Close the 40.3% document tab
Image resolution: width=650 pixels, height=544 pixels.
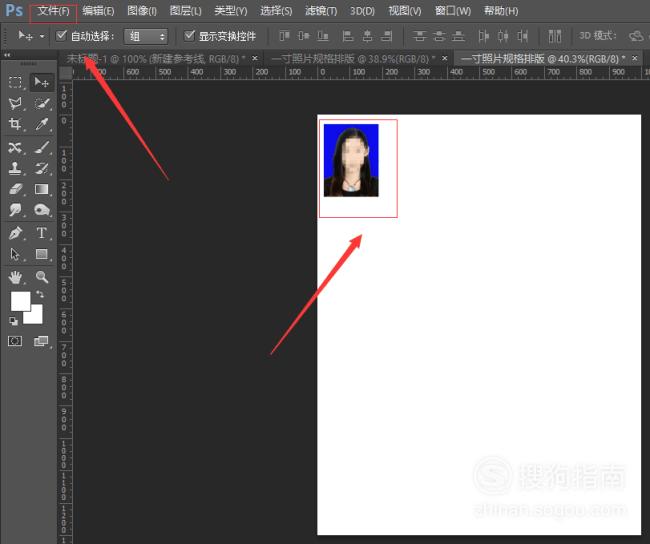coord(635,58)
